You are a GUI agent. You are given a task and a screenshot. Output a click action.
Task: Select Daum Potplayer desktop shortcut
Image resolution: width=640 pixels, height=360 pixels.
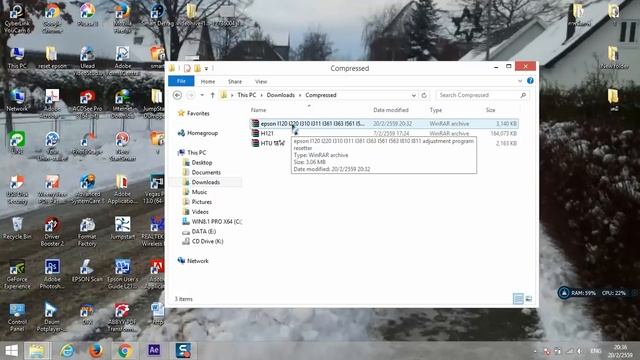[51, 317]
